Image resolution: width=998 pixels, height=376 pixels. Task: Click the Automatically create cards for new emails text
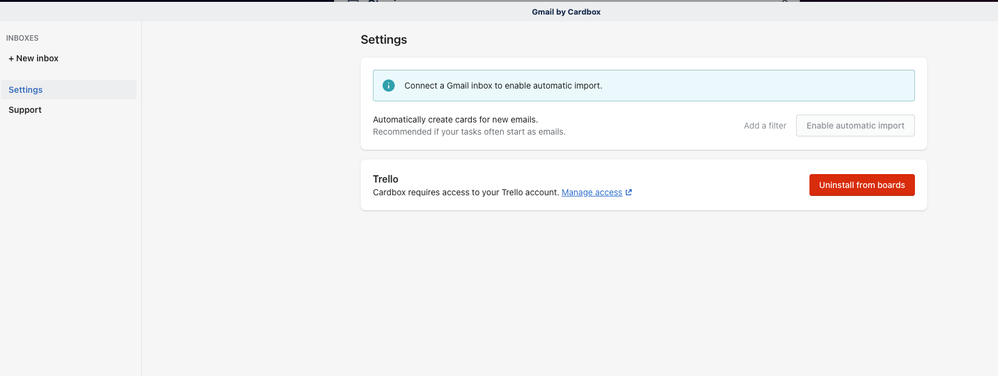[456, 120]
